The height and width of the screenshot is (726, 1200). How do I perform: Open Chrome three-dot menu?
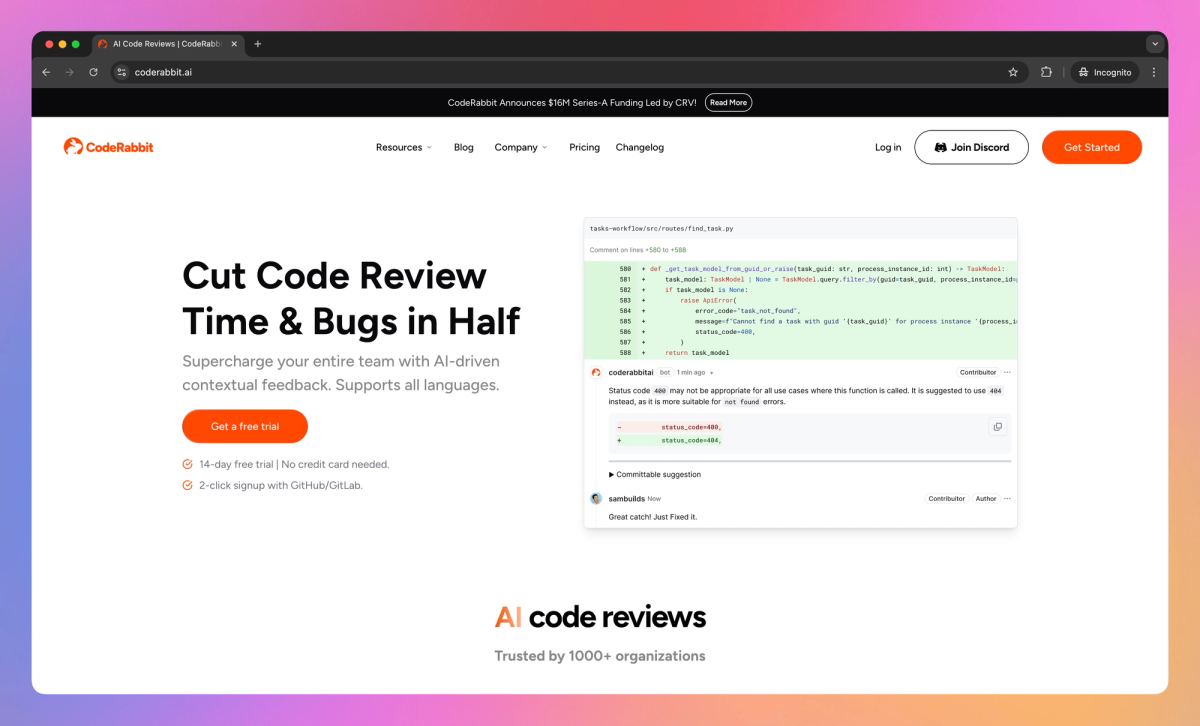pos(1154,72)
